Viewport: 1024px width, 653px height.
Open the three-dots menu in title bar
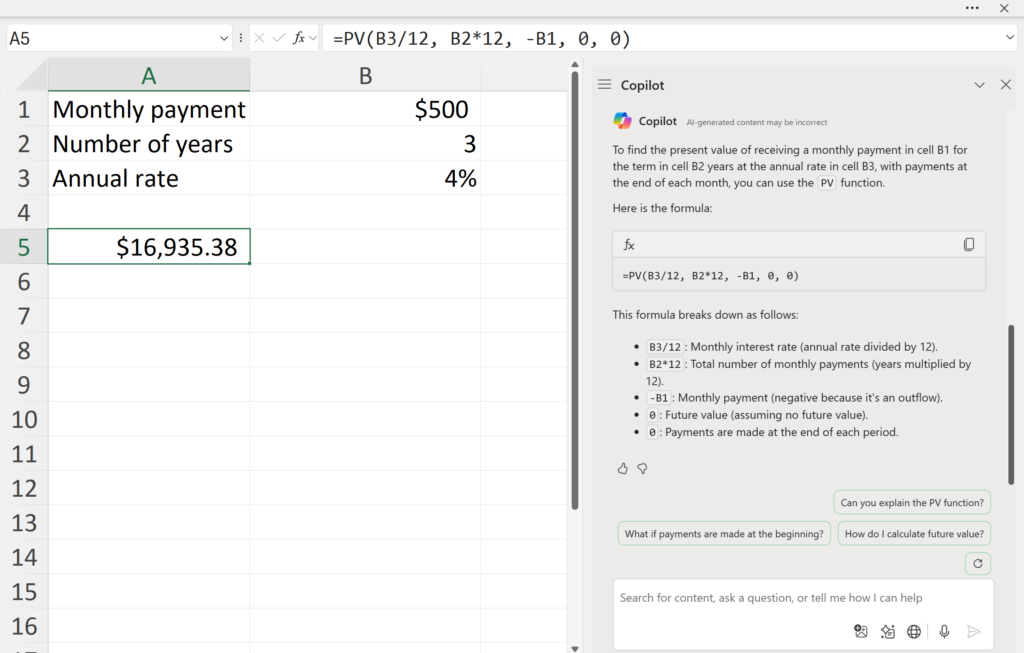coord(972,7)
